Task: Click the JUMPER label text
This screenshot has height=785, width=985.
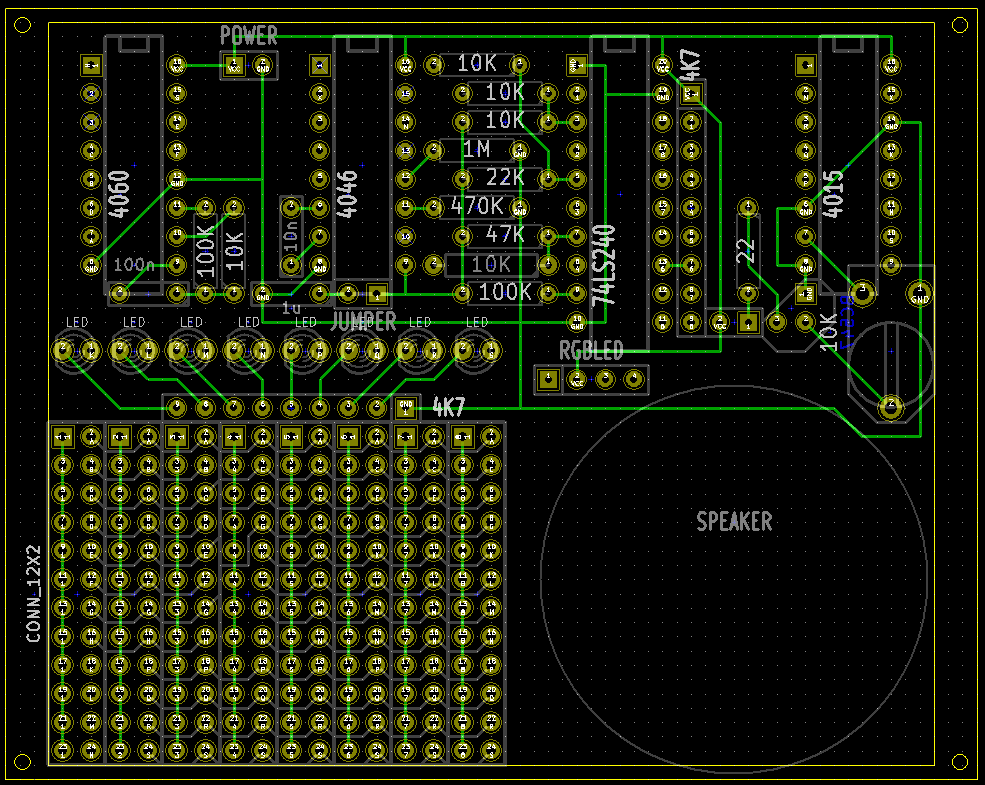Action: tap(363, 321)
